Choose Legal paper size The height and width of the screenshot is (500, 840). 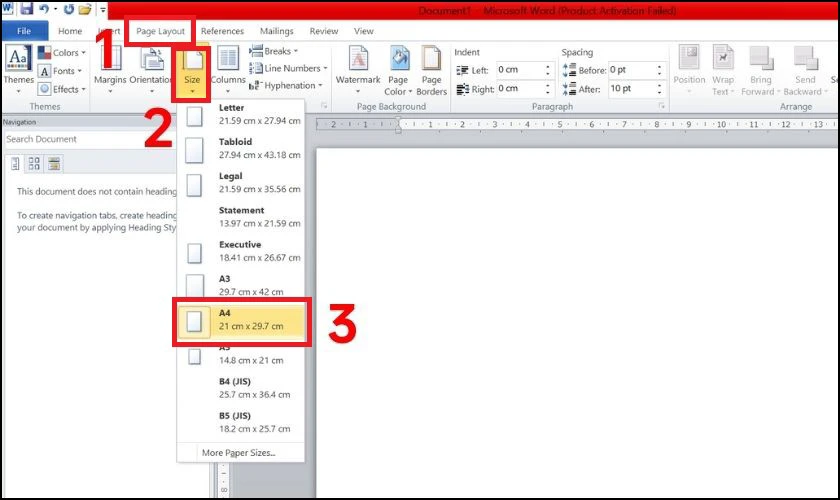(x=241, y=183)
